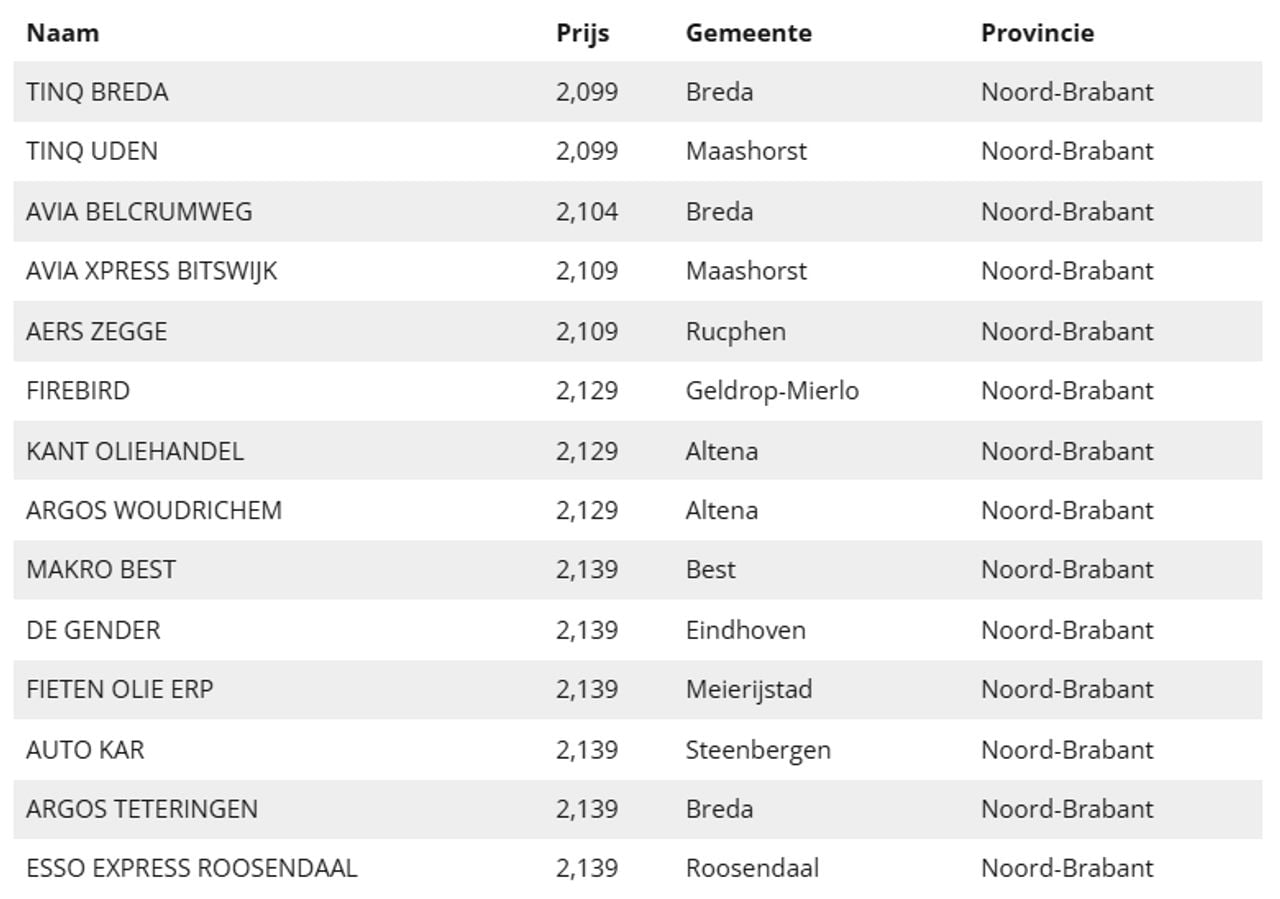The image size is (1280, 899).
Task: Select MAKRO BEST station name
Action: pyautogui.click(x=101, y=570)
